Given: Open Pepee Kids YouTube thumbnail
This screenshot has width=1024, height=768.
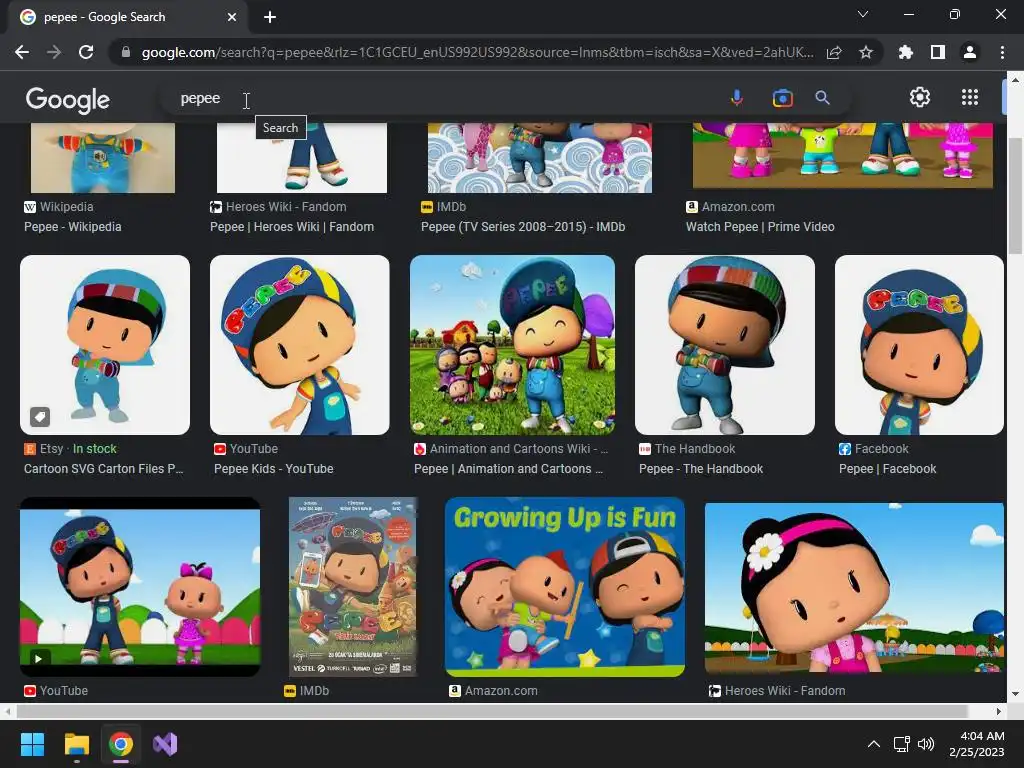Looking at the screenshot, I should tap(300, 345).
